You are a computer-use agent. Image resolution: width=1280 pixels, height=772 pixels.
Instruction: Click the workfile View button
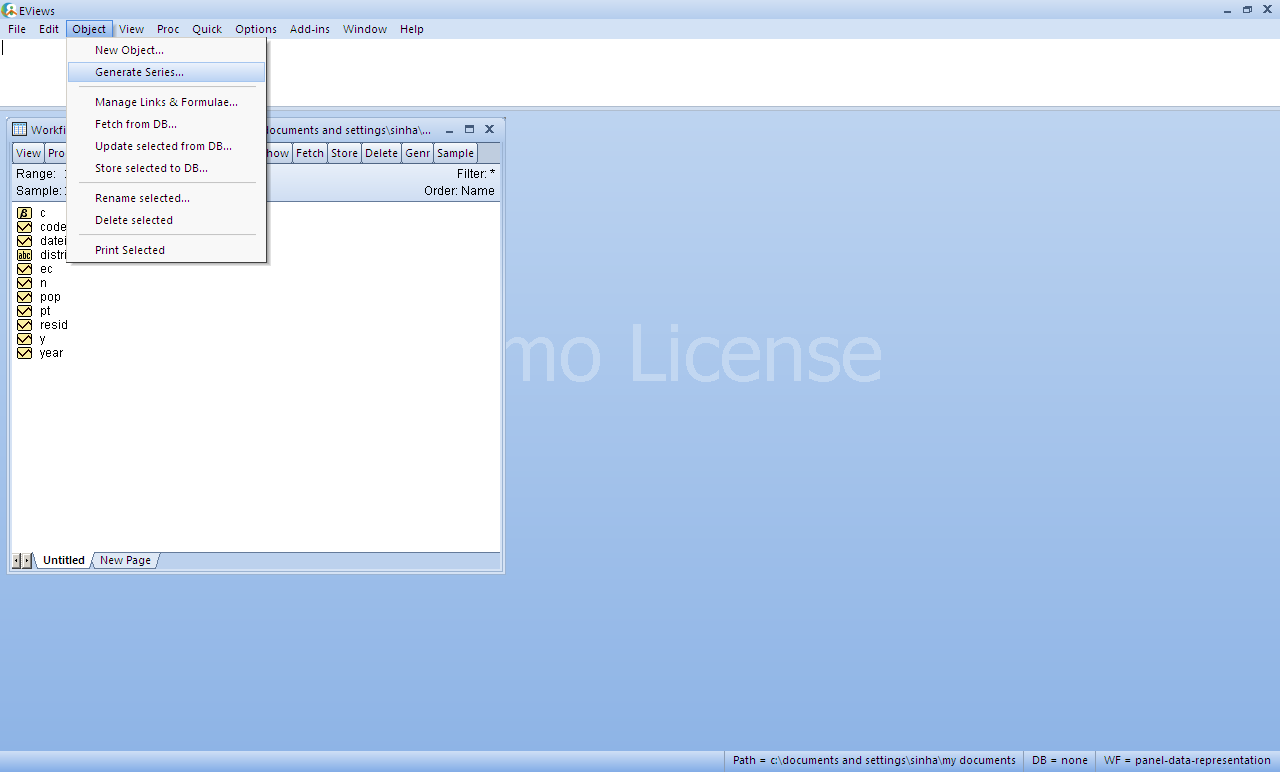(x=29, y=153)
